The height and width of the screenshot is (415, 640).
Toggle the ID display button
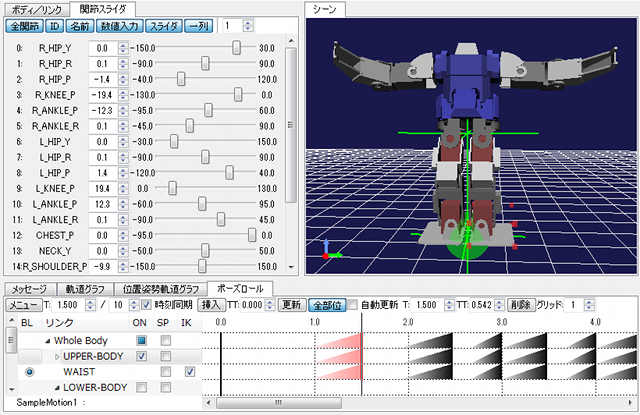tap(55, 25)
